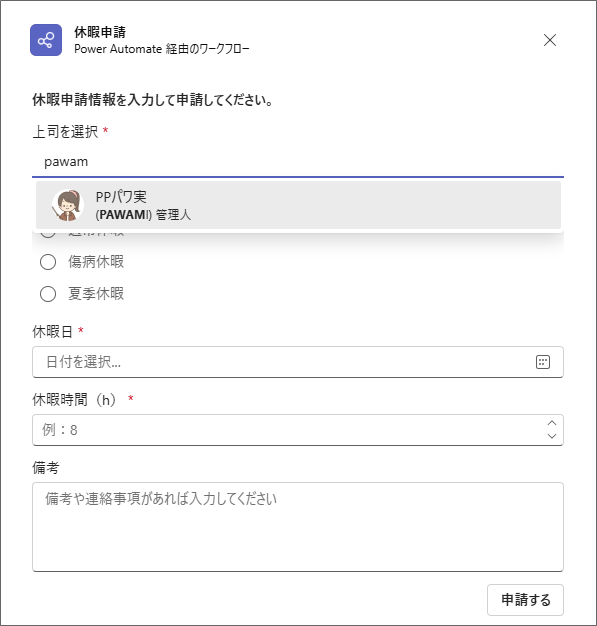
Task: Submit with the 申請する button
Action: point(525,600)
